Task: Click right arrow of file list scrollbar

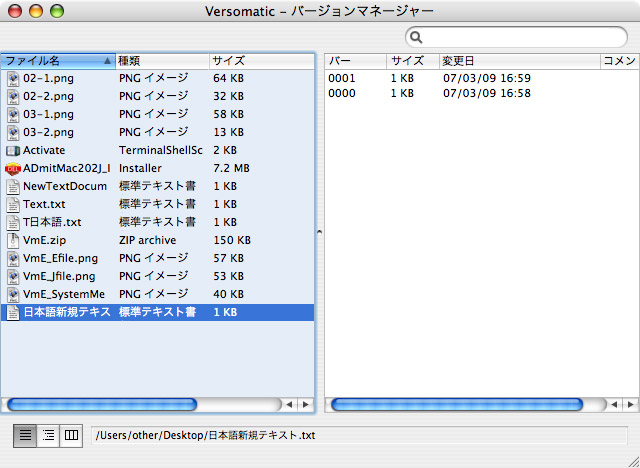Action: [305, 405]
